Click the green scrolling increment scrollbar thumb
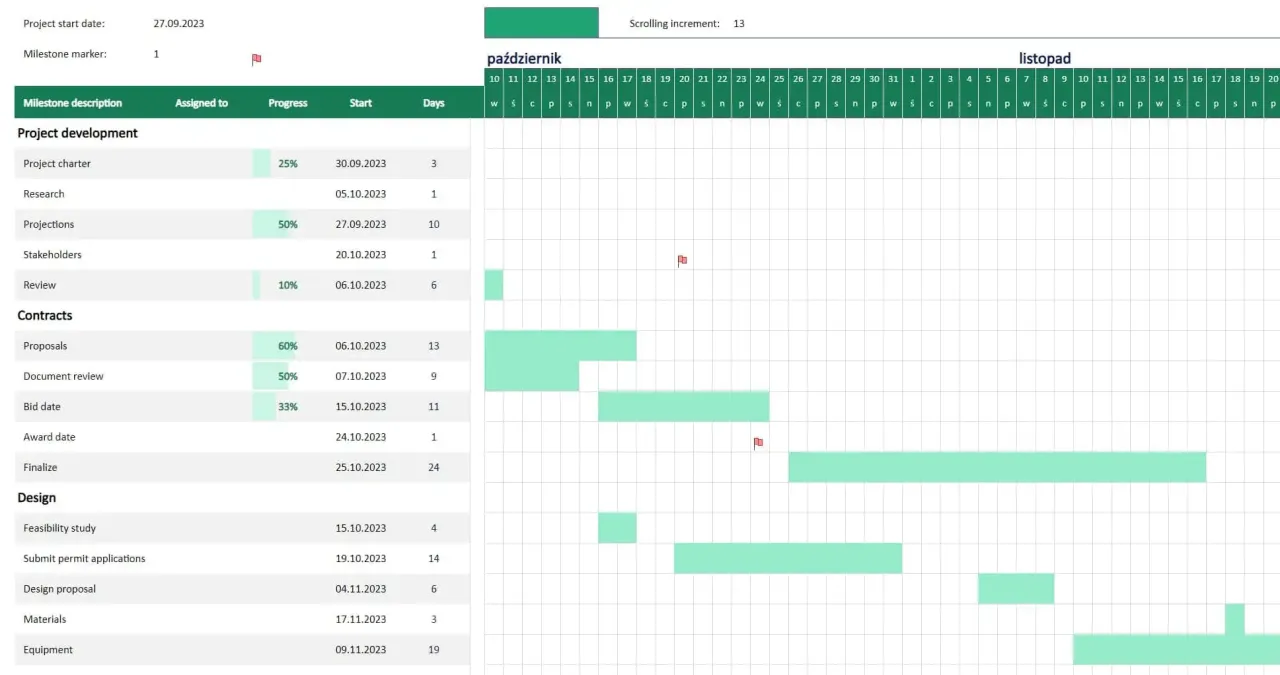The height and width of the screenshot is (675, 1280). coord(541,22)
